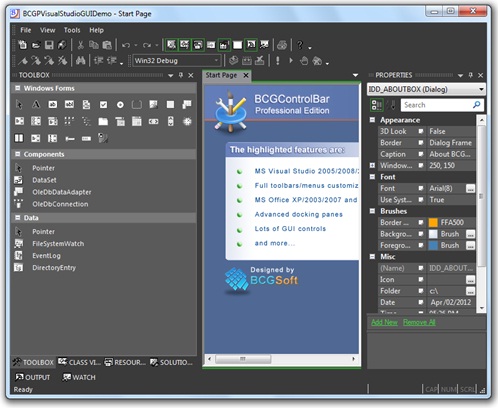
Task: Collapse the Data toolbox group
Action: (18, 217)
